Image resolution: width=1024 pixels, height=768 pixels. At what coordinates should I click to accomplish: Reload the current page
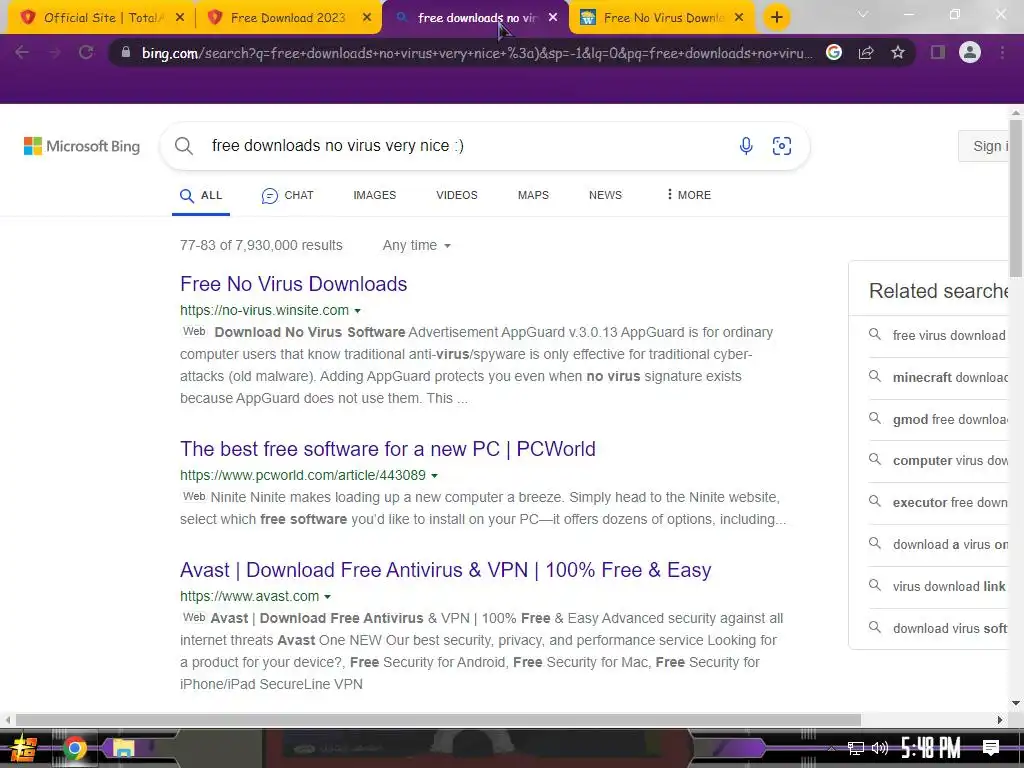[x=86, y=52]
